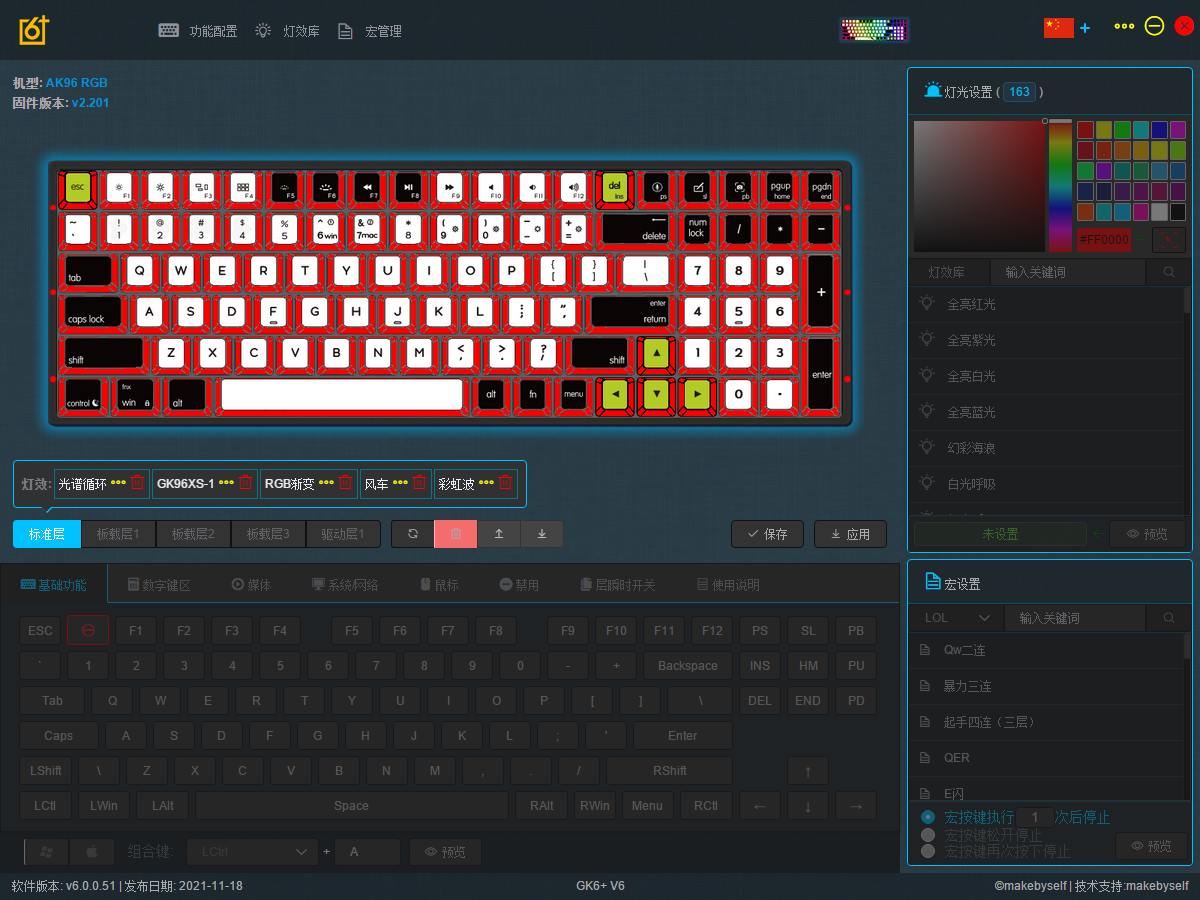Select the 全亮红光 light effect

[1048, 304]
